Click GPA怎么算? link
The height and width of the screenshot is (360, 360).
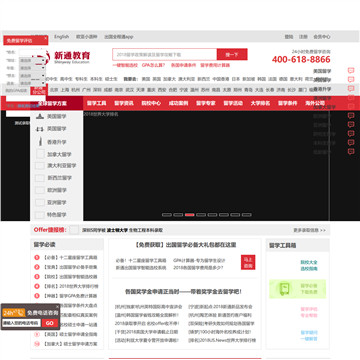[x=153, y=65]
